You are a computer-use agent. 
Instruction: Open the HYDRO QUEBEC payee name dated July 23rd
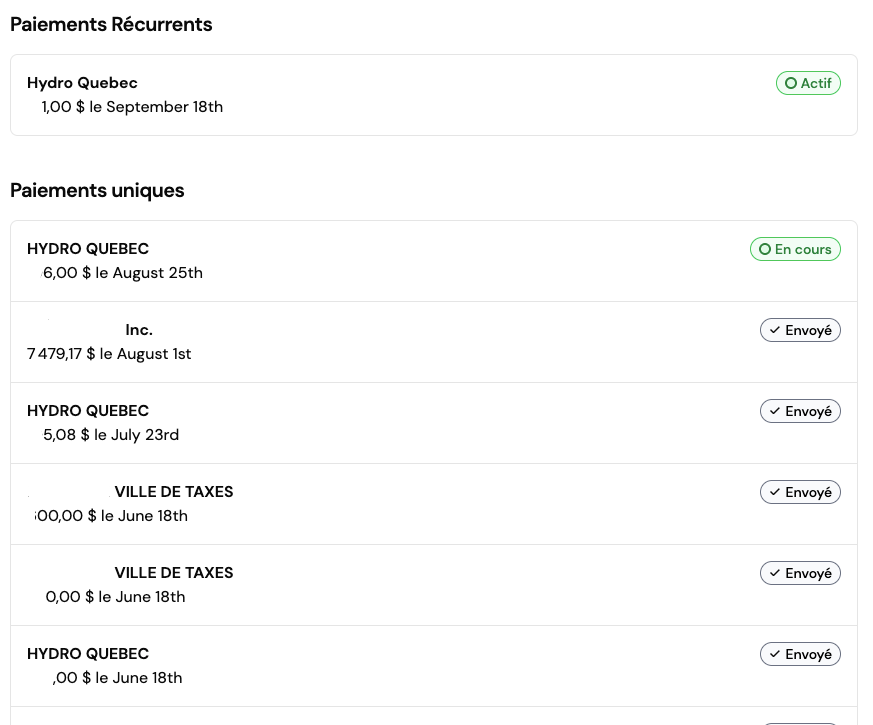coord(88,411)
